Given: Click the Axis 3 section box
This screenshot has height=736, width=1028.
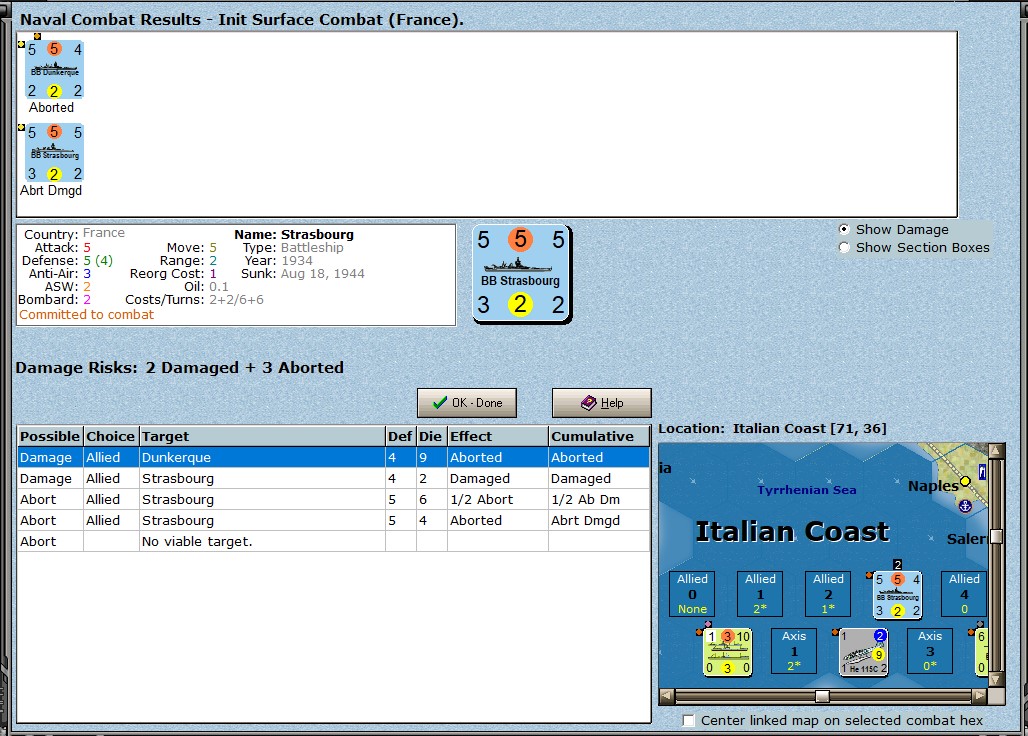Looking at the screenshot, I should [x=930, y=651].
